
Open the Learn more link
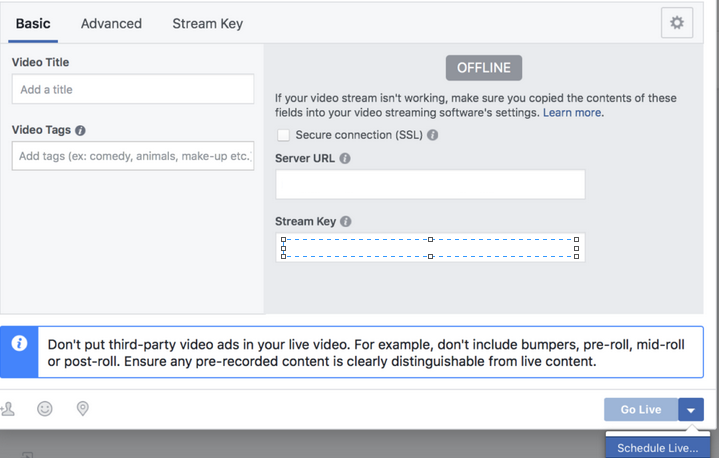click(x=572, y=113)
